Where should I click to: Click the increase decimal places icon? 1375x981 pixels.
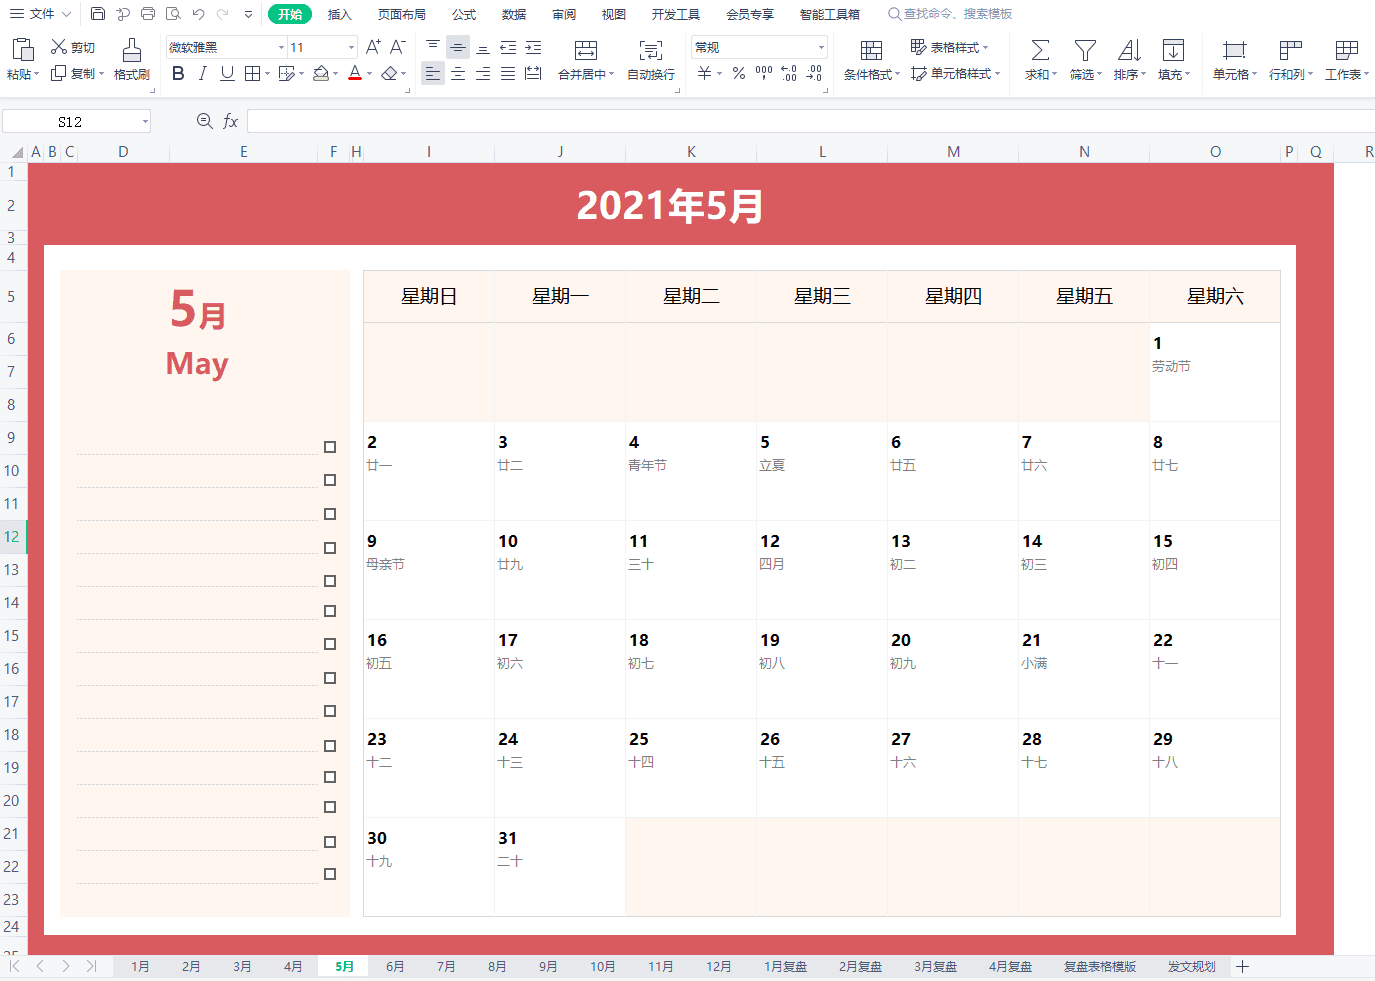click(789, 73)
